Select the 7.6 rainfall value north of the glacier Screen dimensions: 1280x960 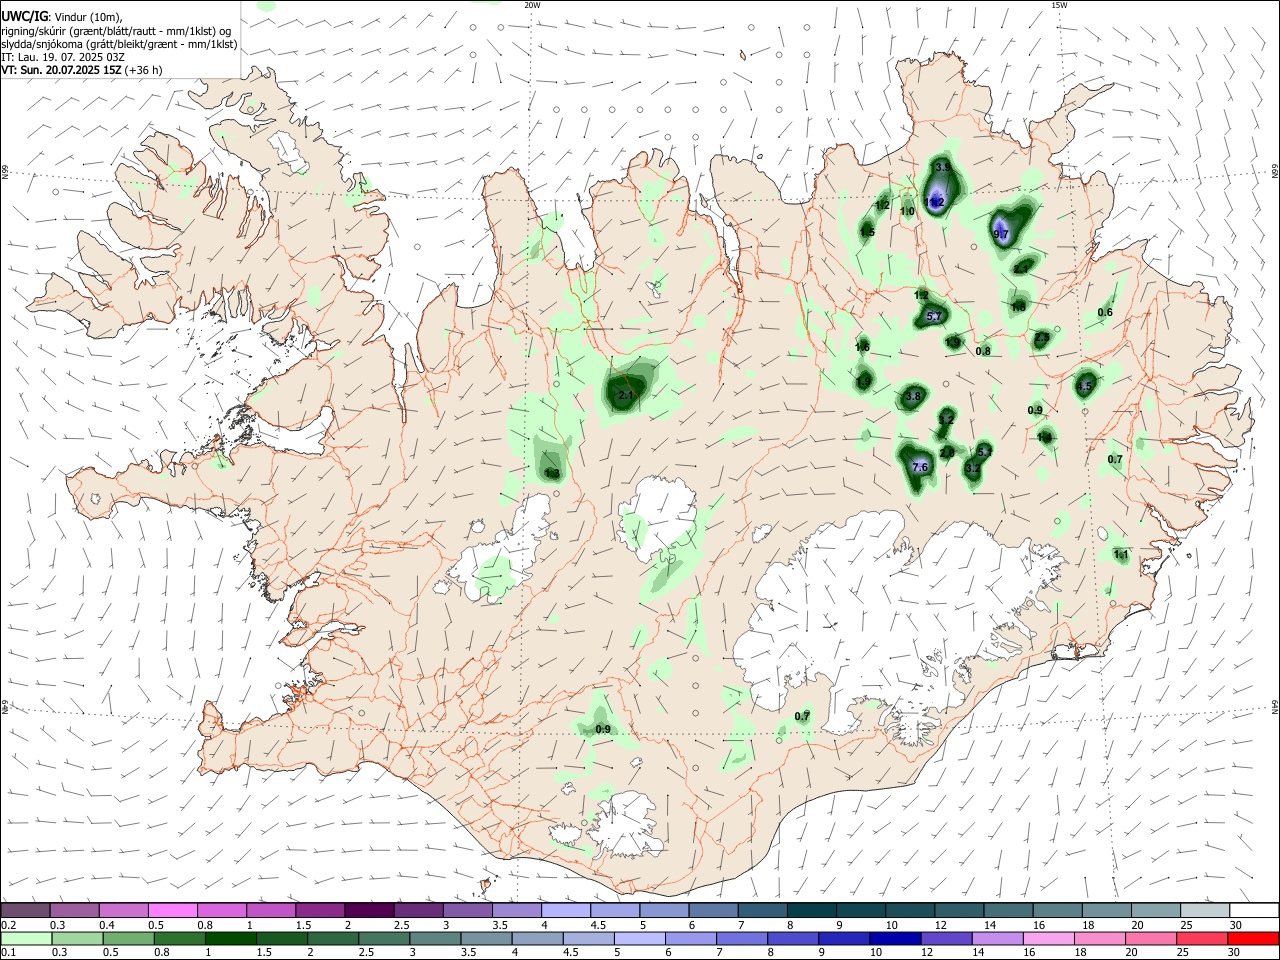point(921,467)
